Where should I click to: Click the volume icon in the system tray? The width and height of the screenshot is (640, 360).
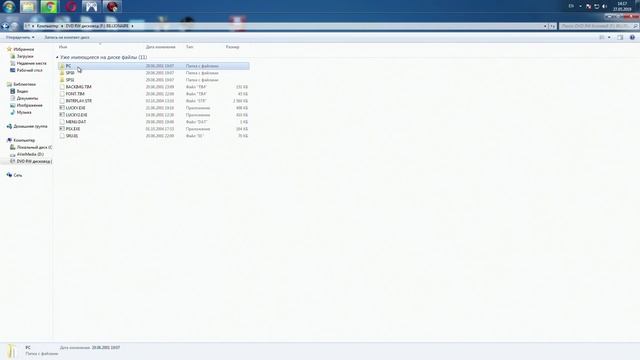[604, 7]
